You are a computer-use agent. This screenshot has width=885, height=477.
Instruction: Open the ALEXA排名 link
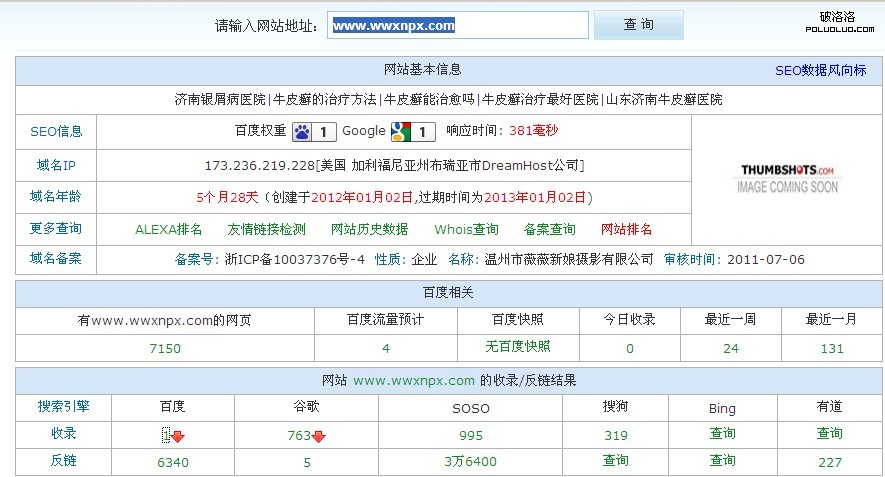click(168, 229)
